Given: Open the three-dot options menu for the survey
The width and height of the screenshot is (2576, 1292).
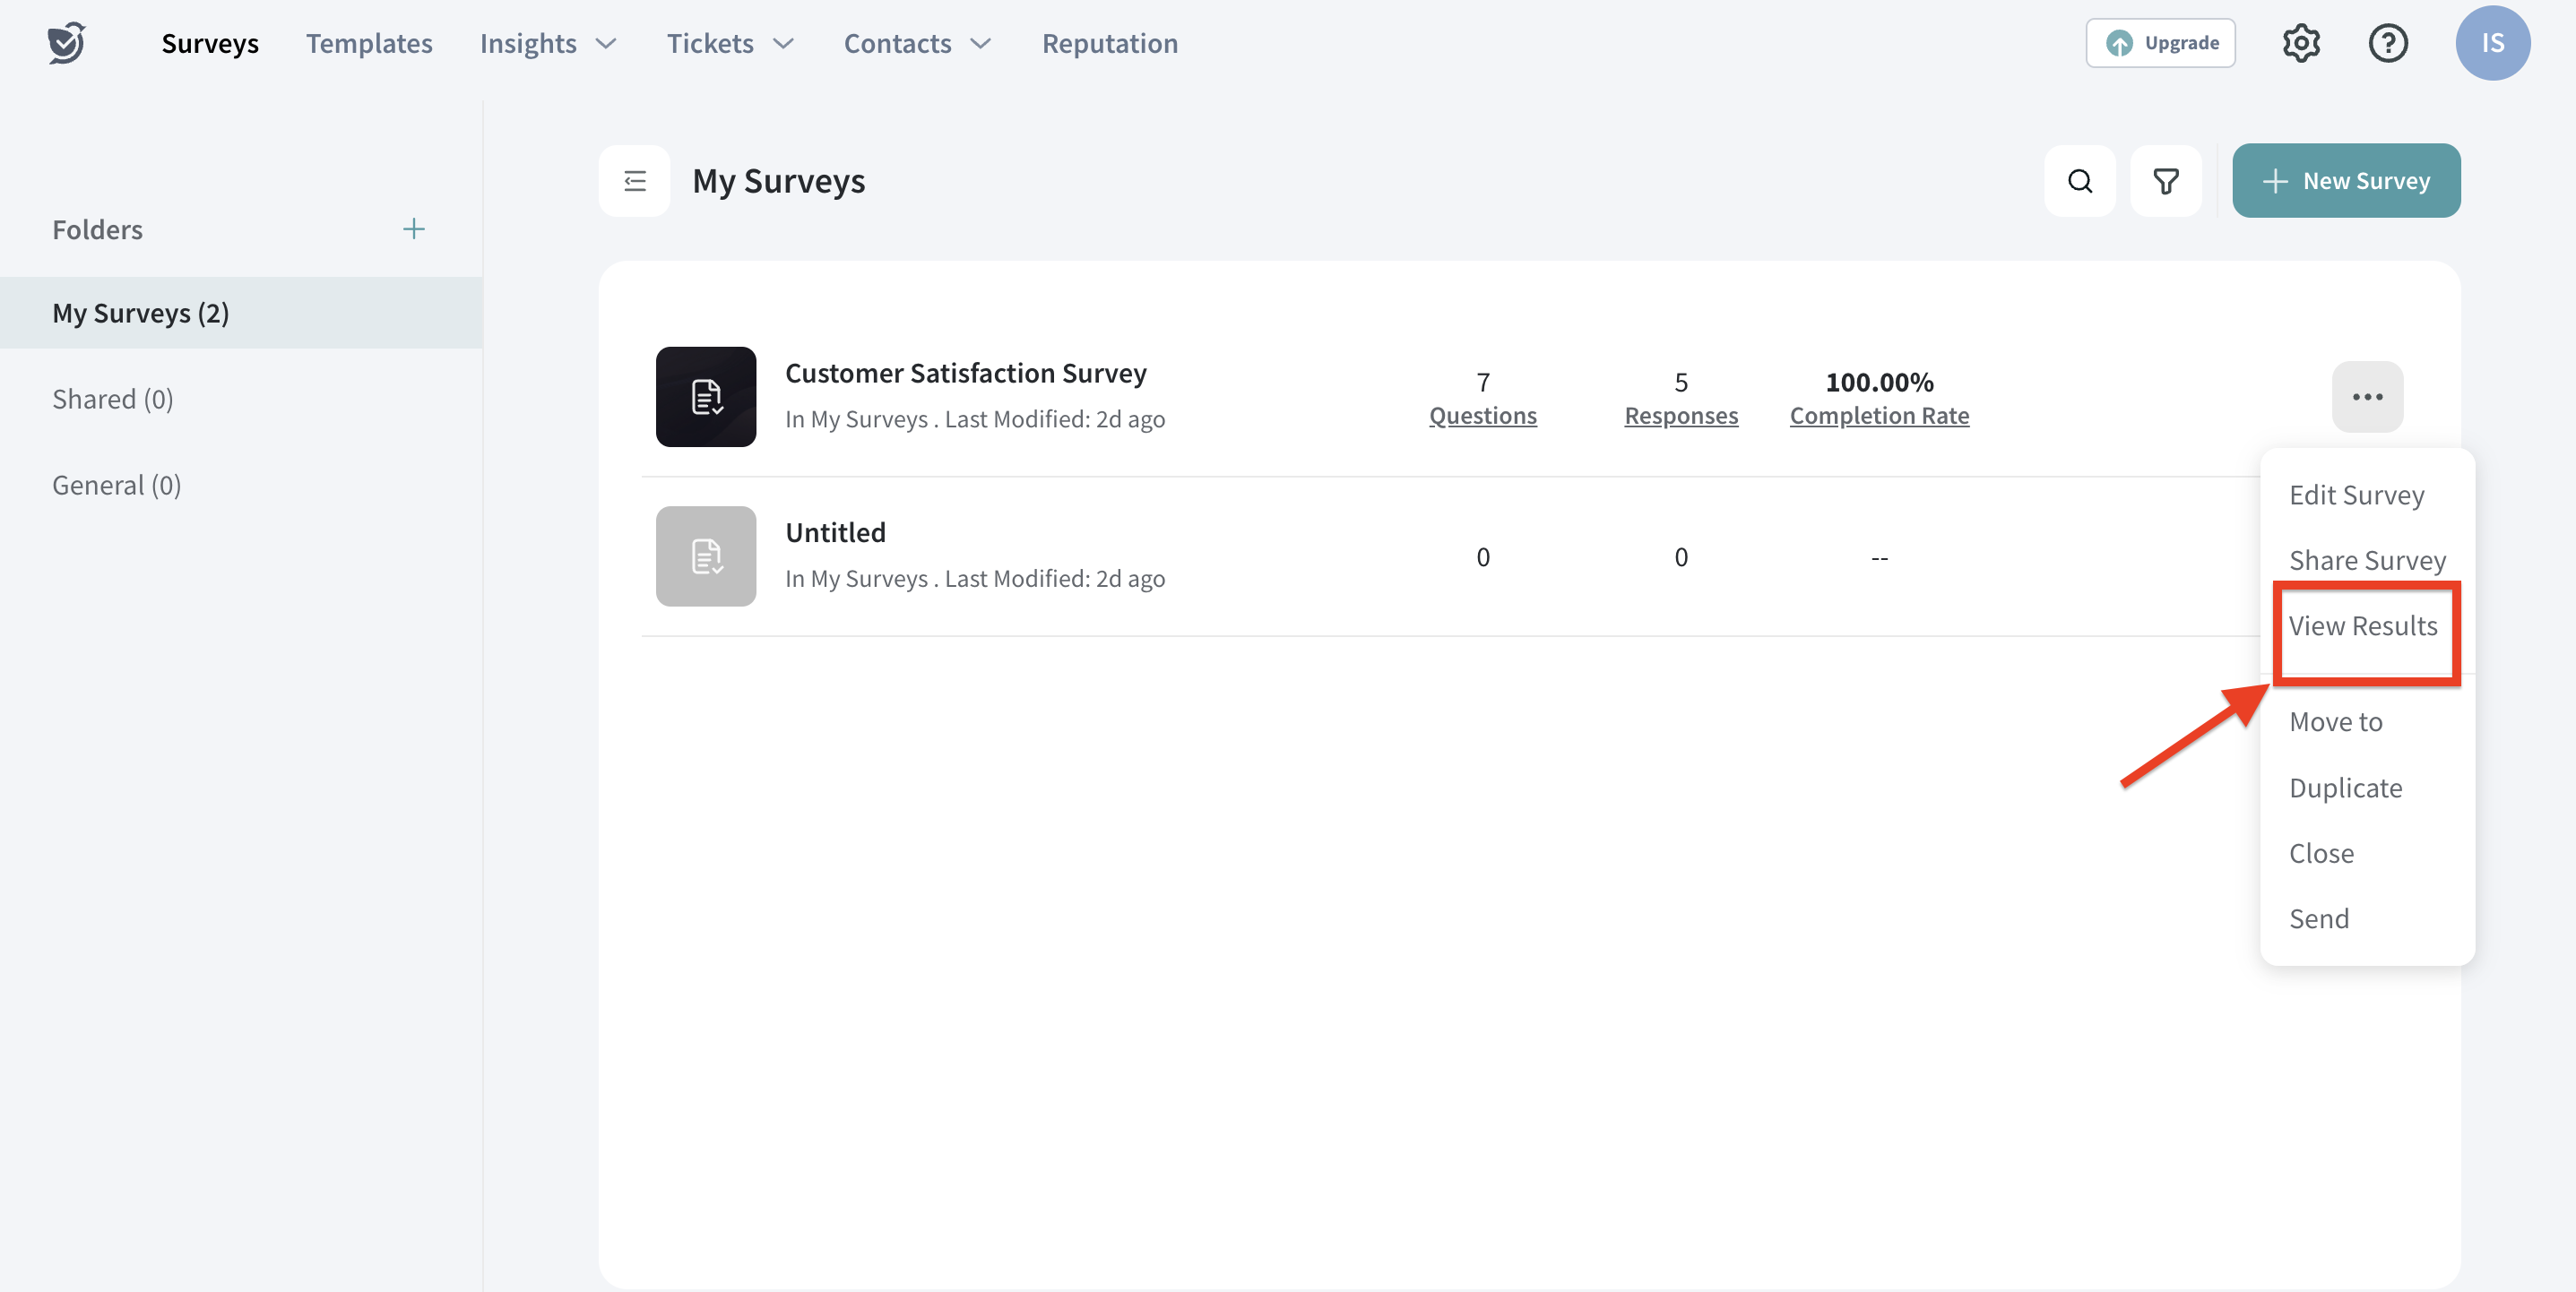Looking at the screenshot, I should 2367,397.
